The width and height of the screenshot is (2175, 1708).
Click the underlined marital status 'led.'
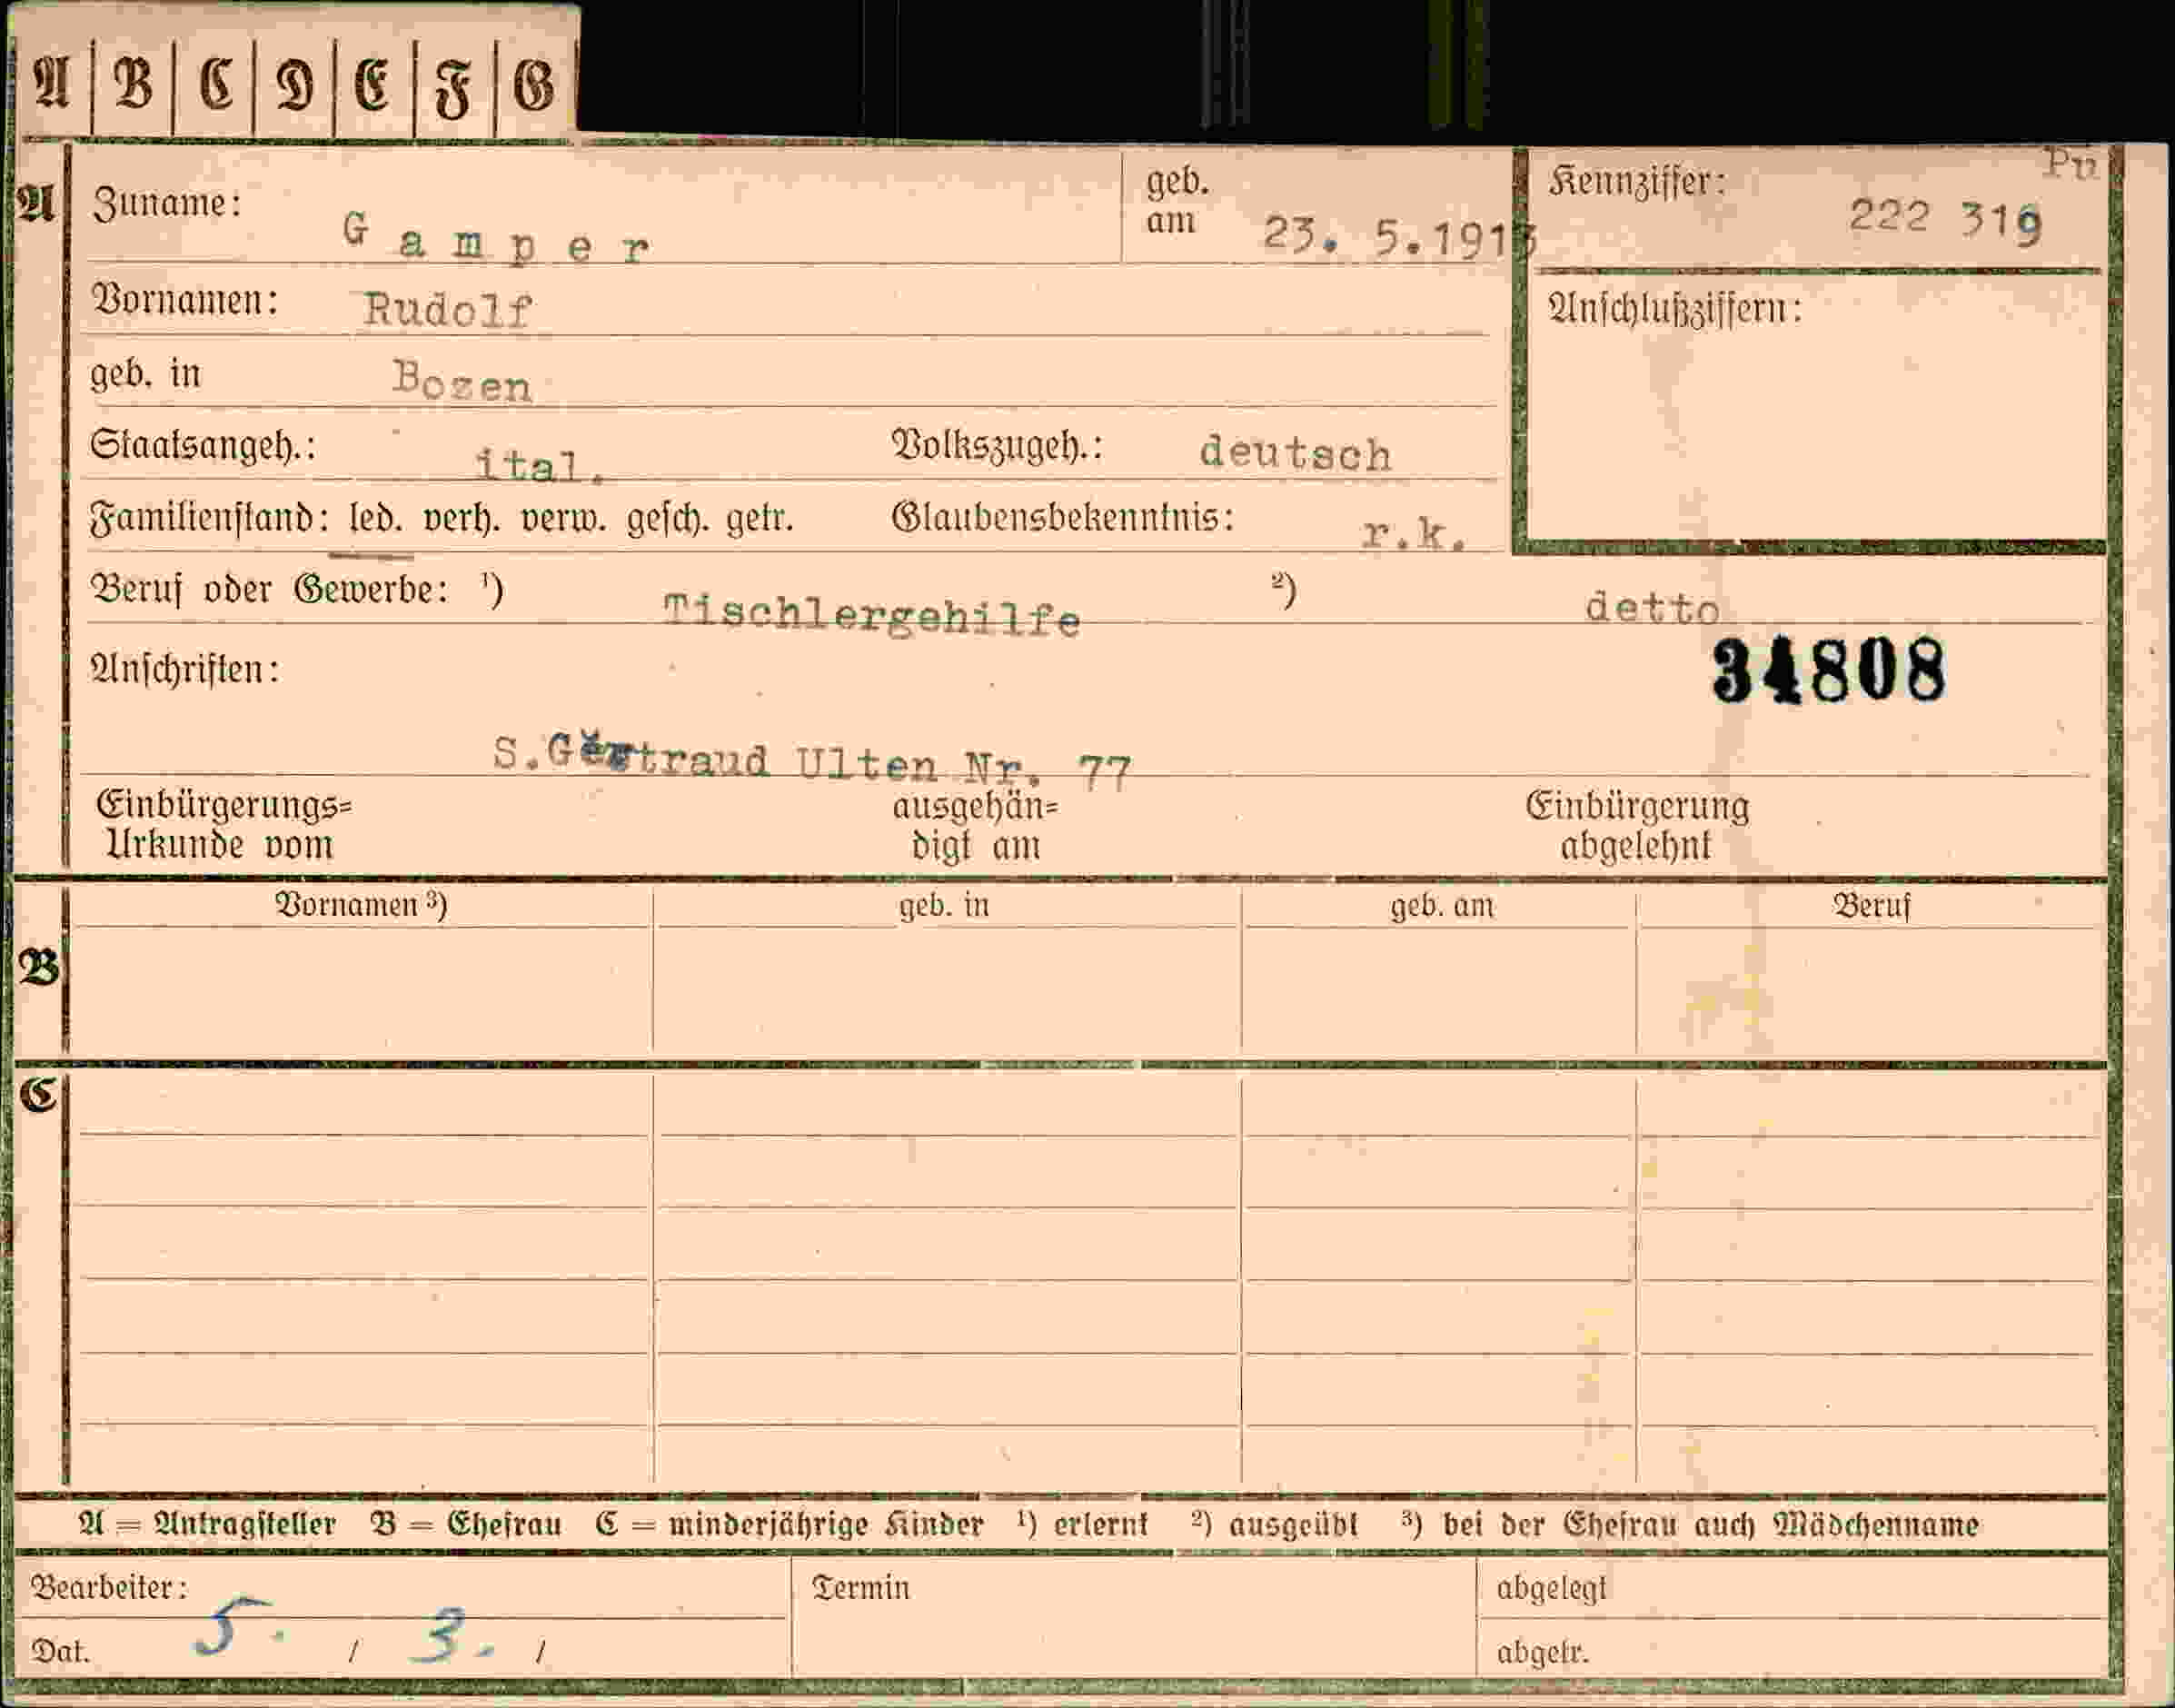pyautogui.click(x=375, y=519)
